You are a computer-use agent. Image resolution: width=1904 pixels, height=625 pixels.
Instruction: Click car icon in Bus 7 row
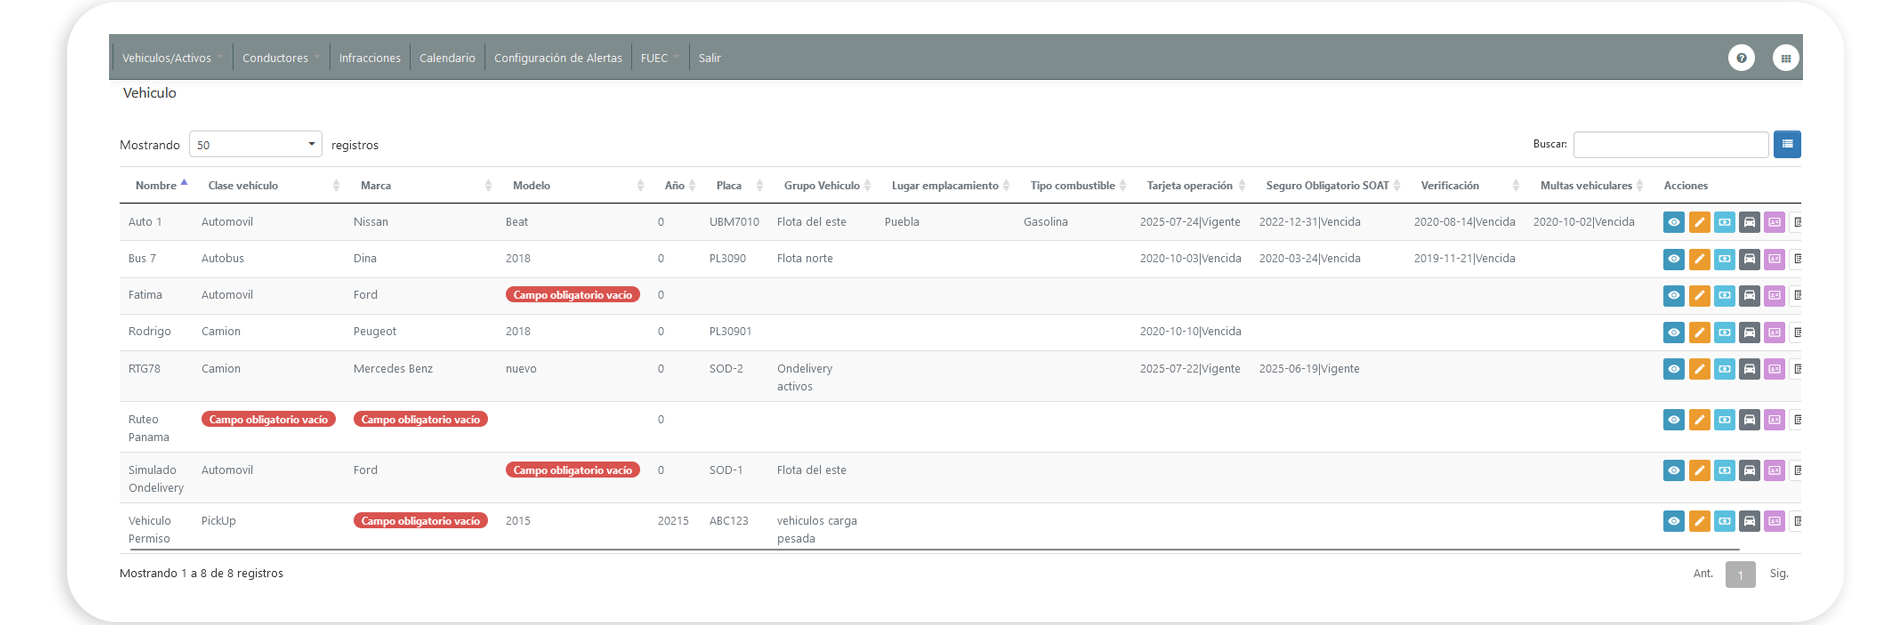click(x=1749, y=259)
